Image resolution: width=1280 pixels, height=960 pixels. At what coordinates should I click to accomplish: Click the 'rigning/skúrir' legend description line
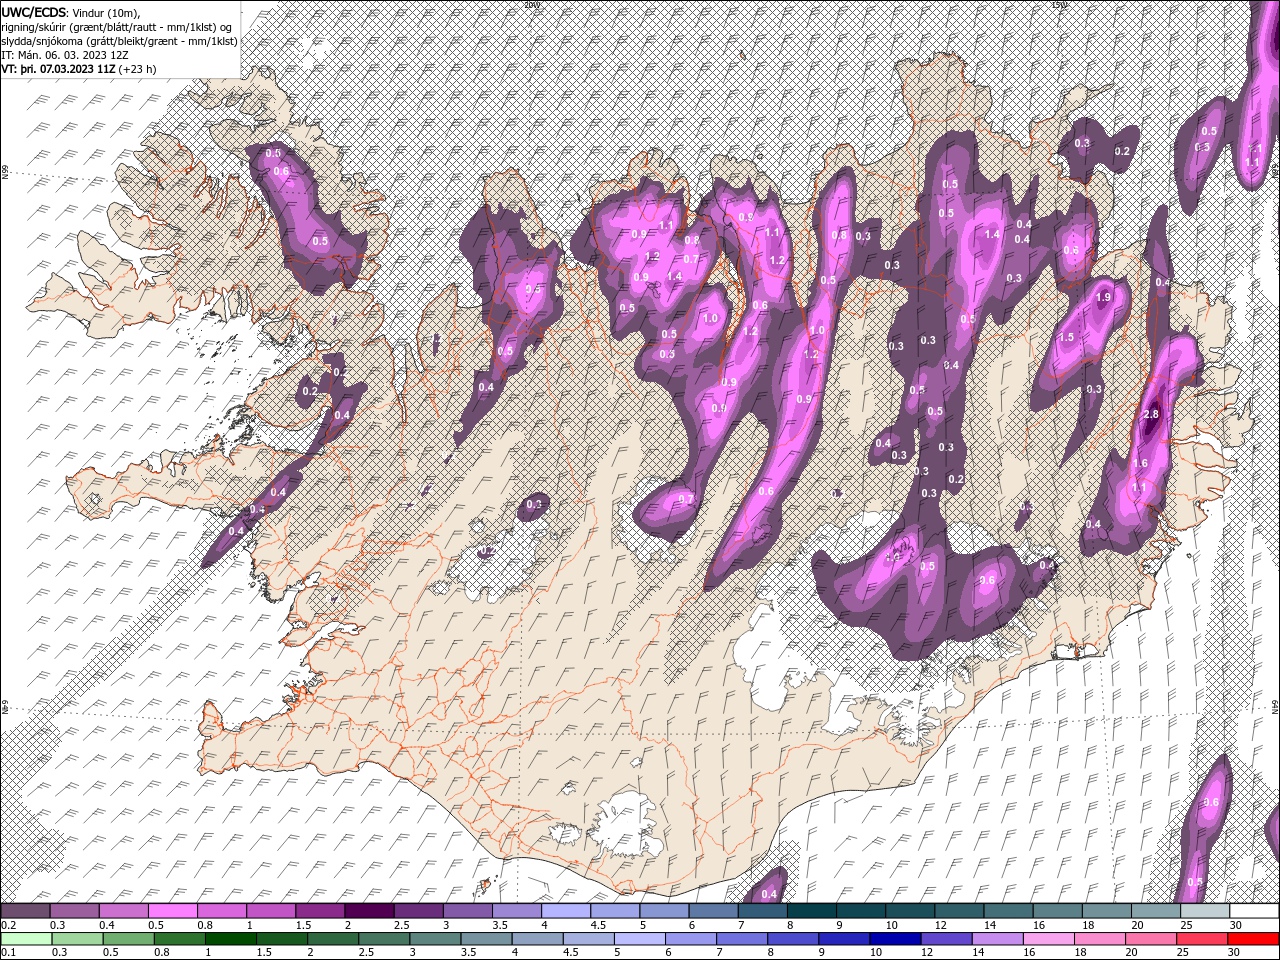coord(117,27)
